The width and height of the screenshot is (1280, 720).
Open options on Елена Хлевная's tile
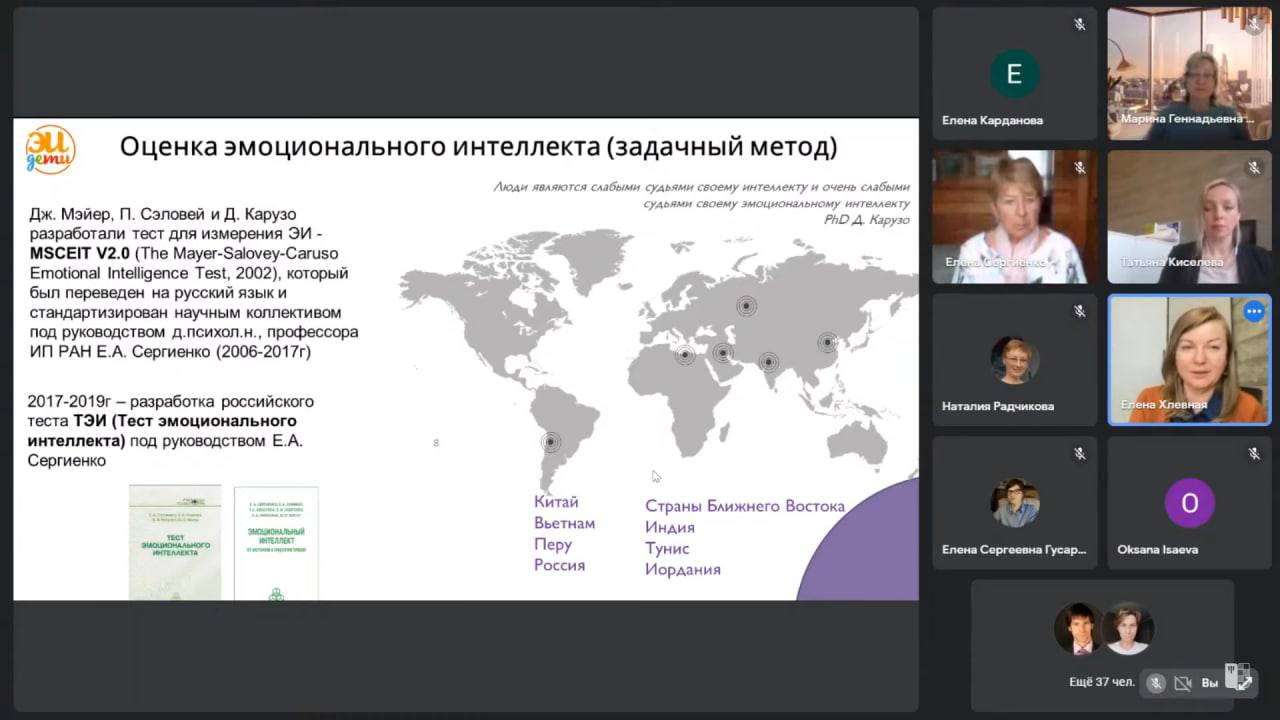click(x=1254, y=311)
